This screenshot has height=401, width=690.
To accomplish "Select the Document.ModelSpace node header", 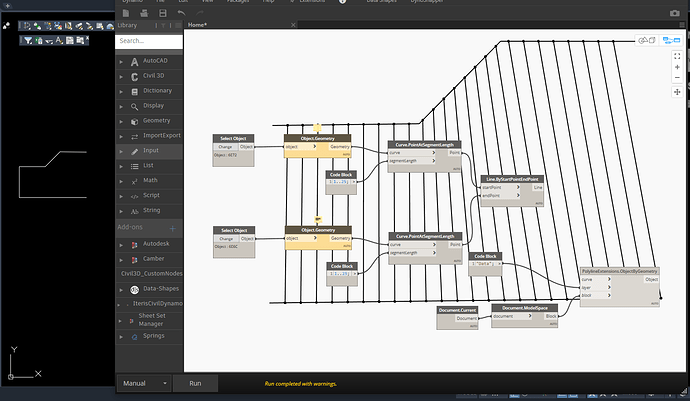I will pos(525,308).
